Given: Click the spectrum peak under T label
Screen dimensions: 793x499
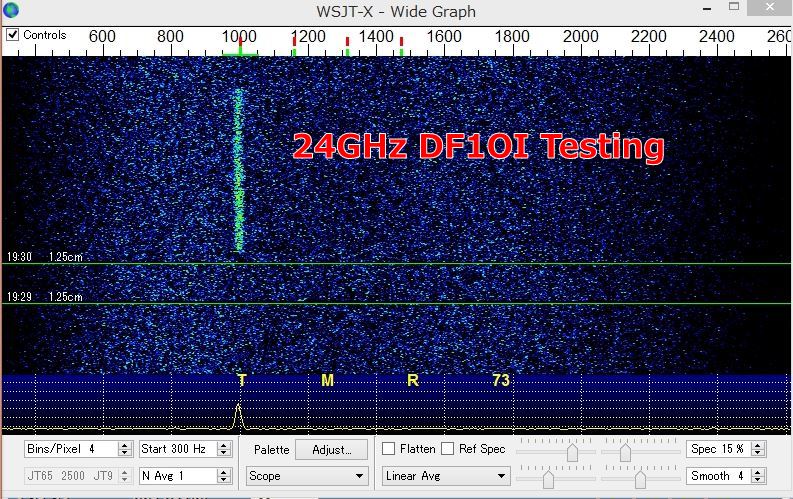Looking at the screenshot, I should click(x=239, y=416).
